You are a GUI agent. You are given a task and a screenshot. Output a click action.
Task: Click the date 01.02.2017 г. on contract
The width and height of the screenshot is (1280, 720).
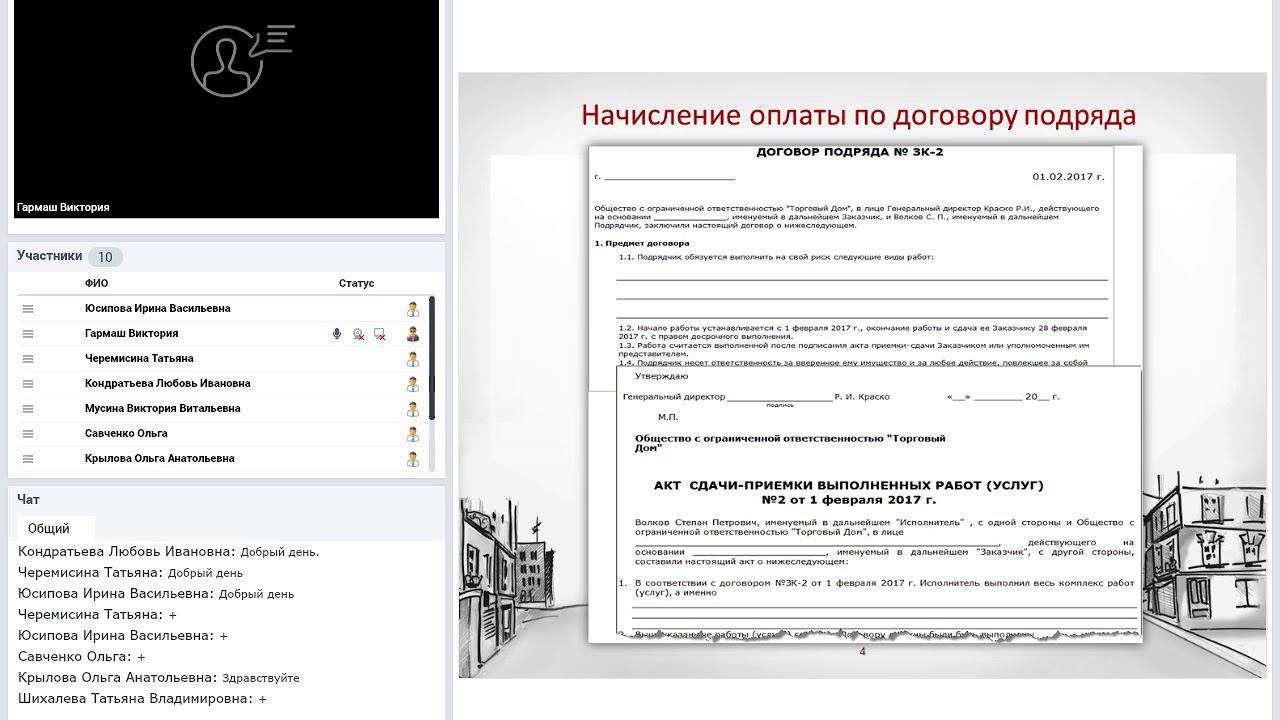point(1068,177)
